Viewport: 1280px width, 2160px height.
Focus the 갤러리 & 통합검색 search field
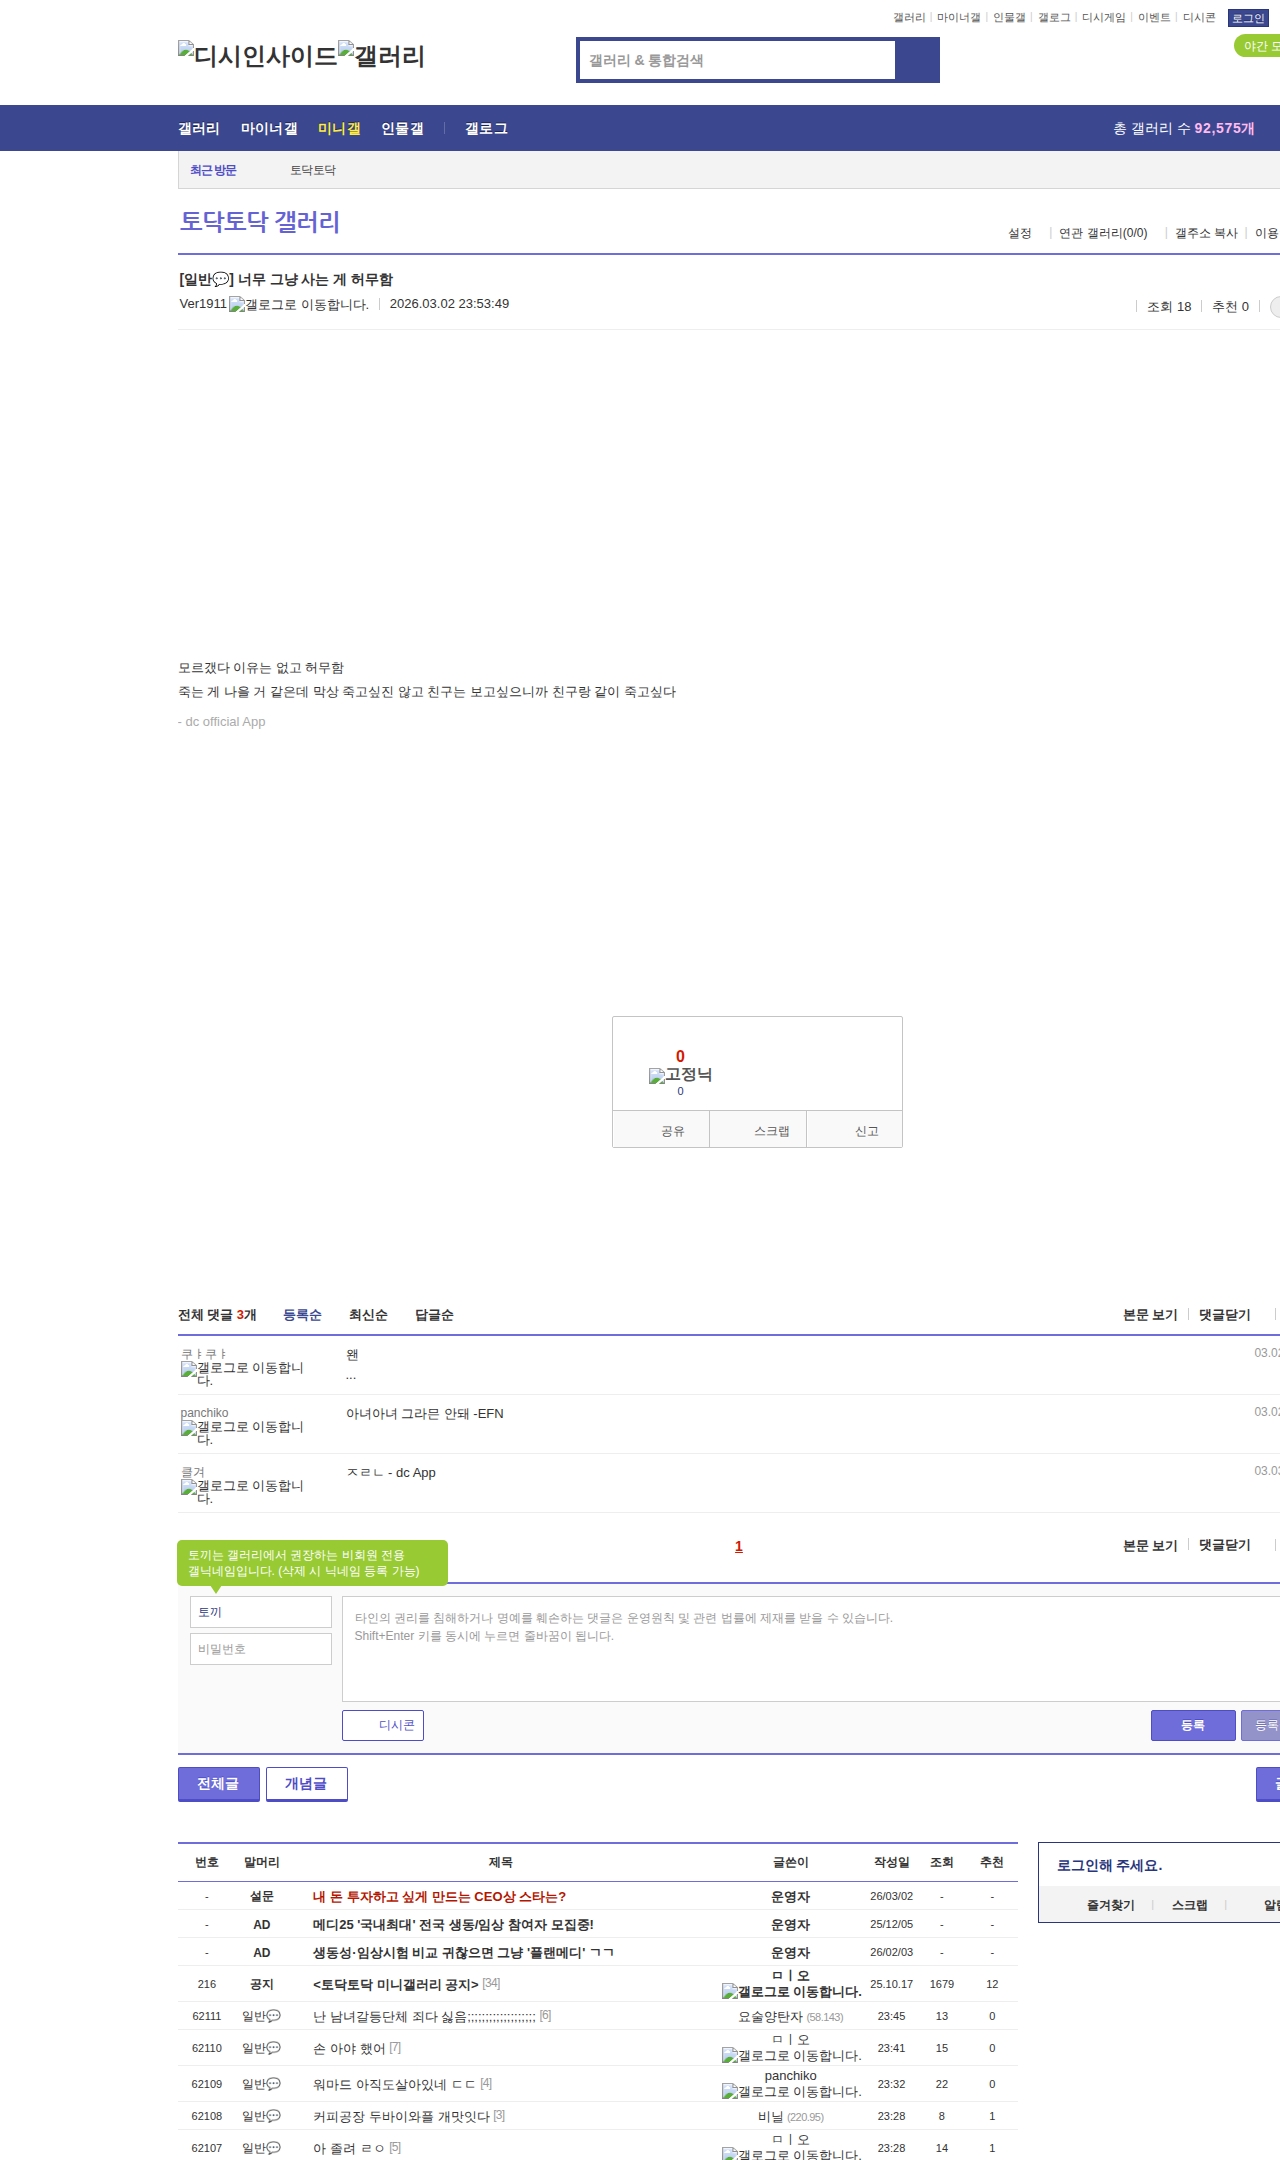pos(737,60)
